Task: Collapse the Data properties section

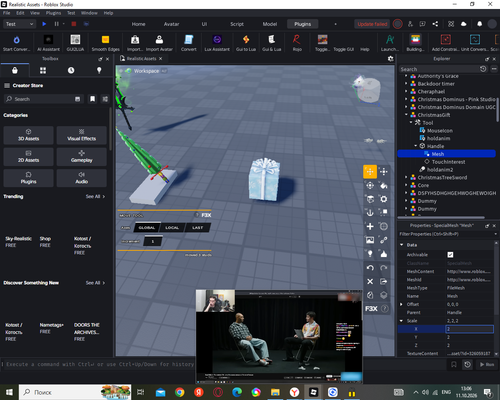Action: [x=402, y=245]
